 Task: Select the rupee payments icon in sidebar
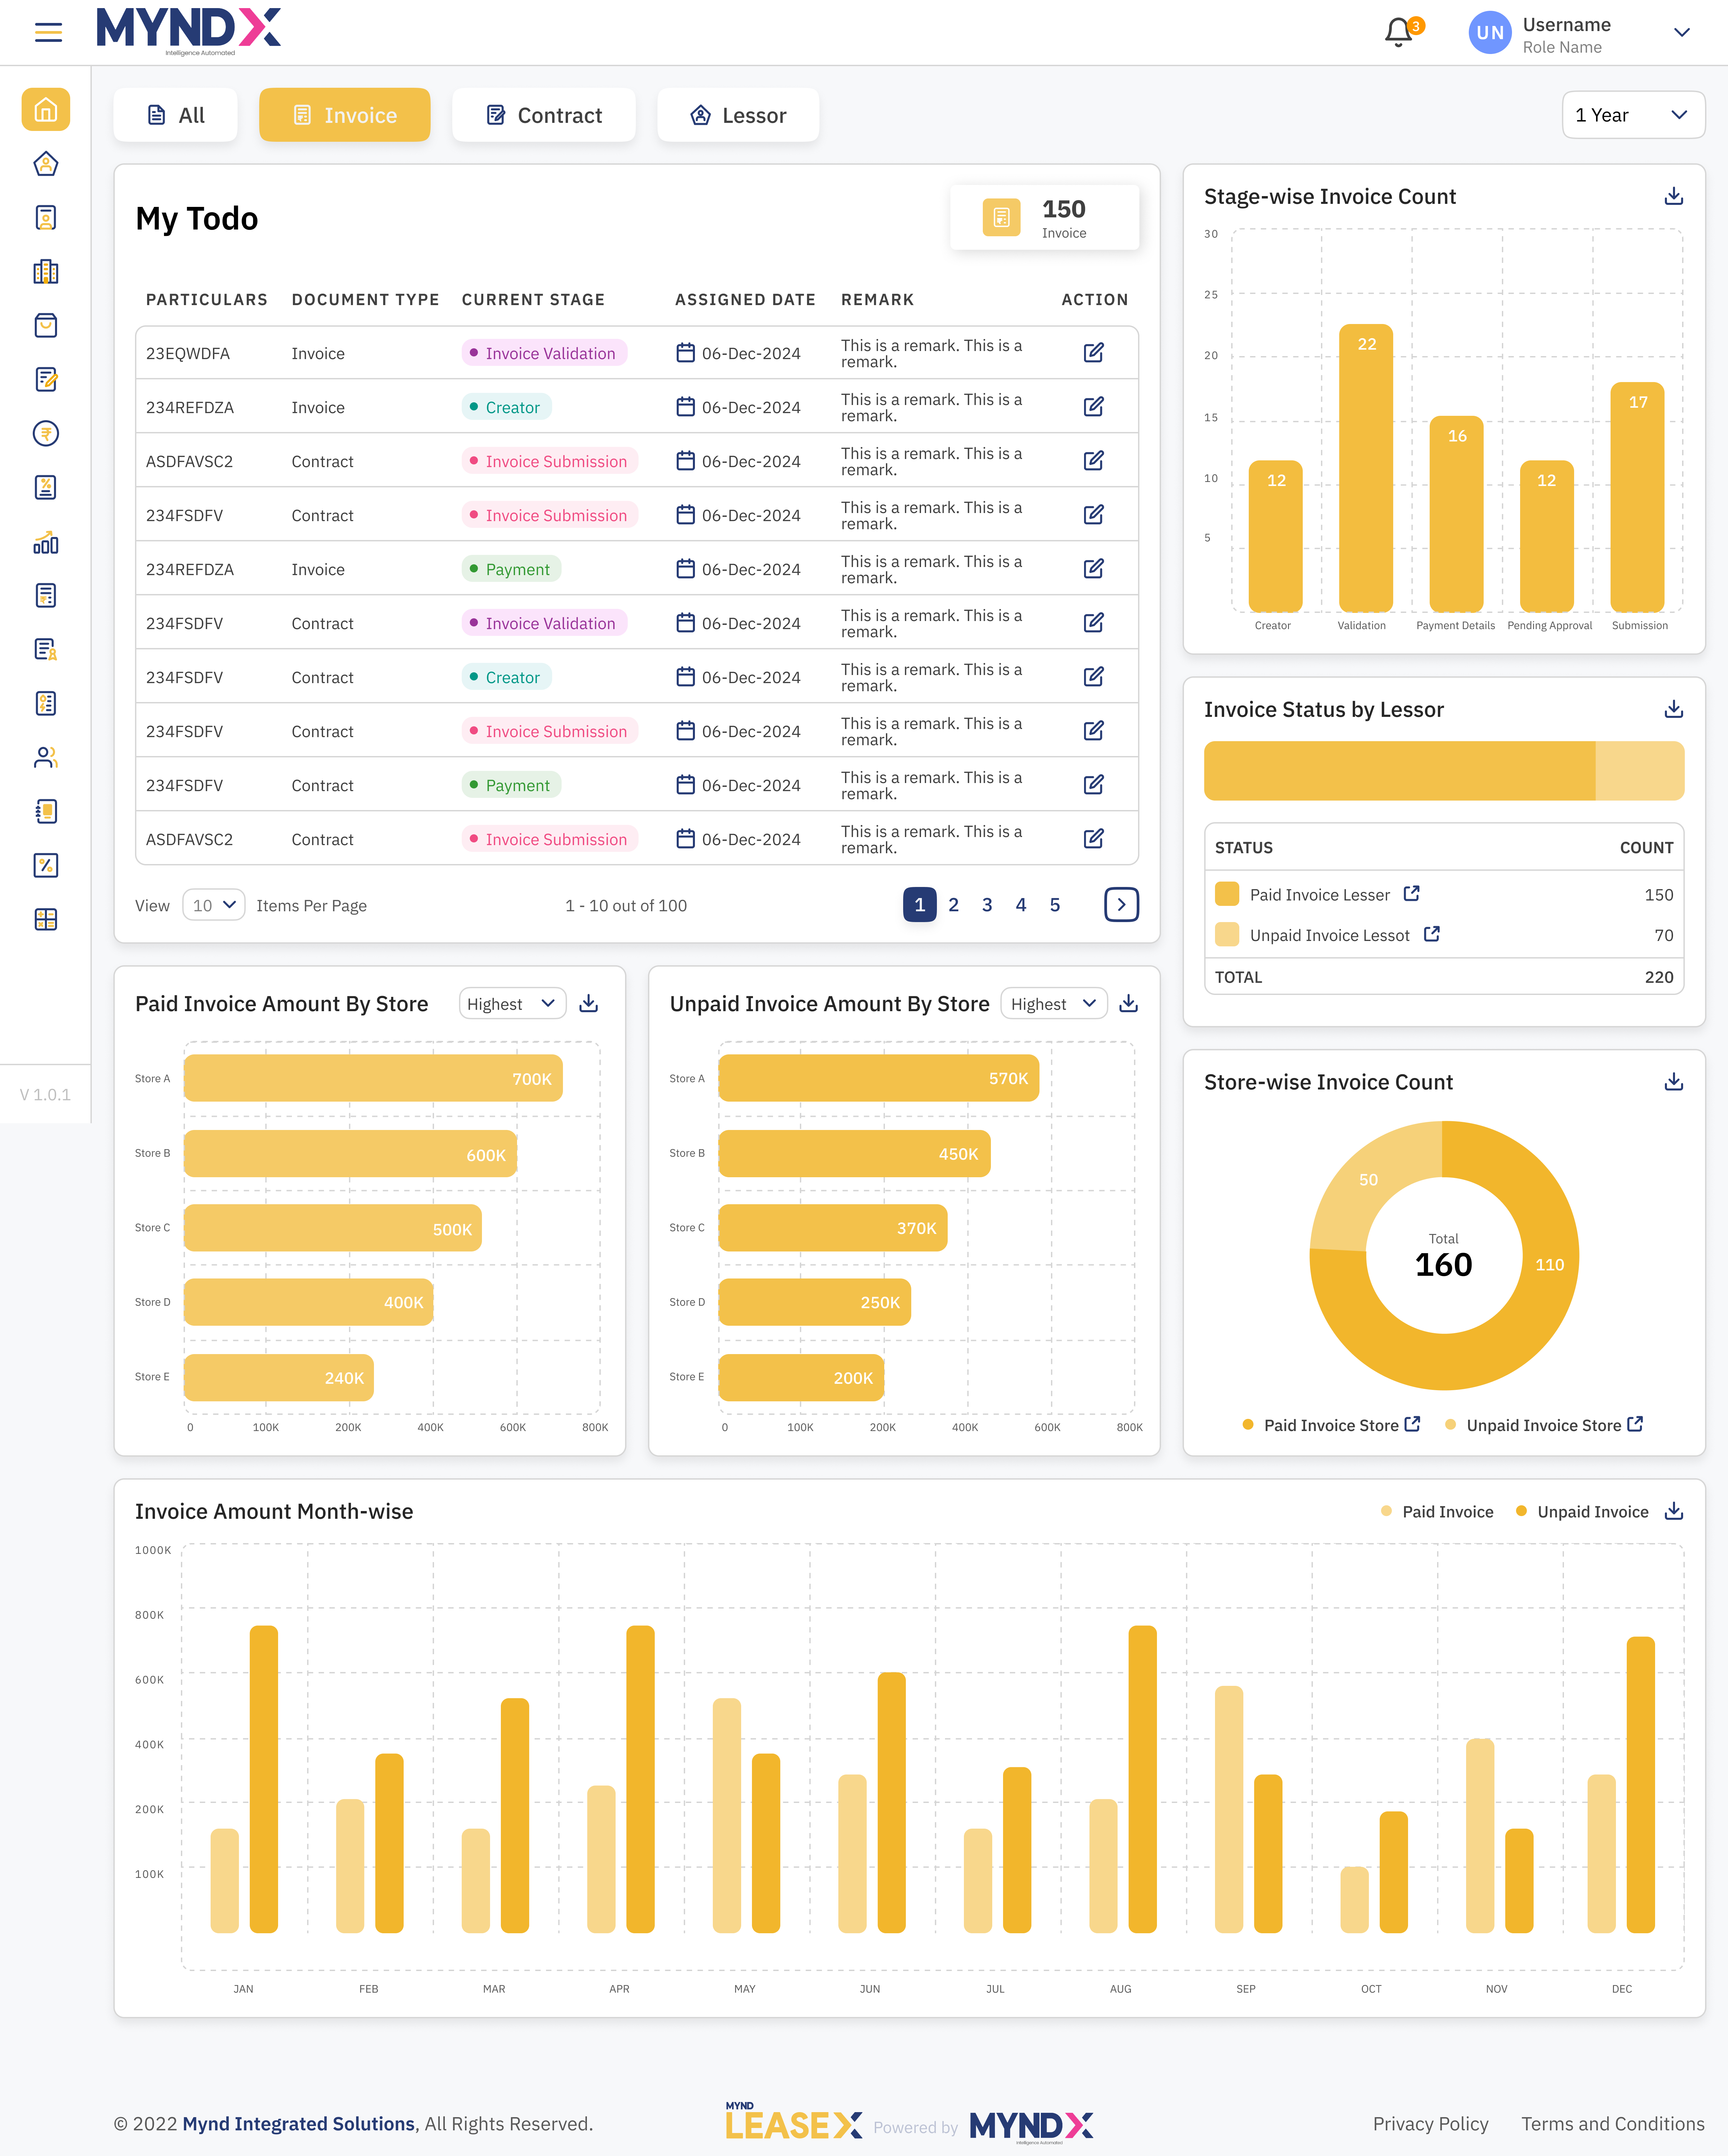(x=46, y=433)
